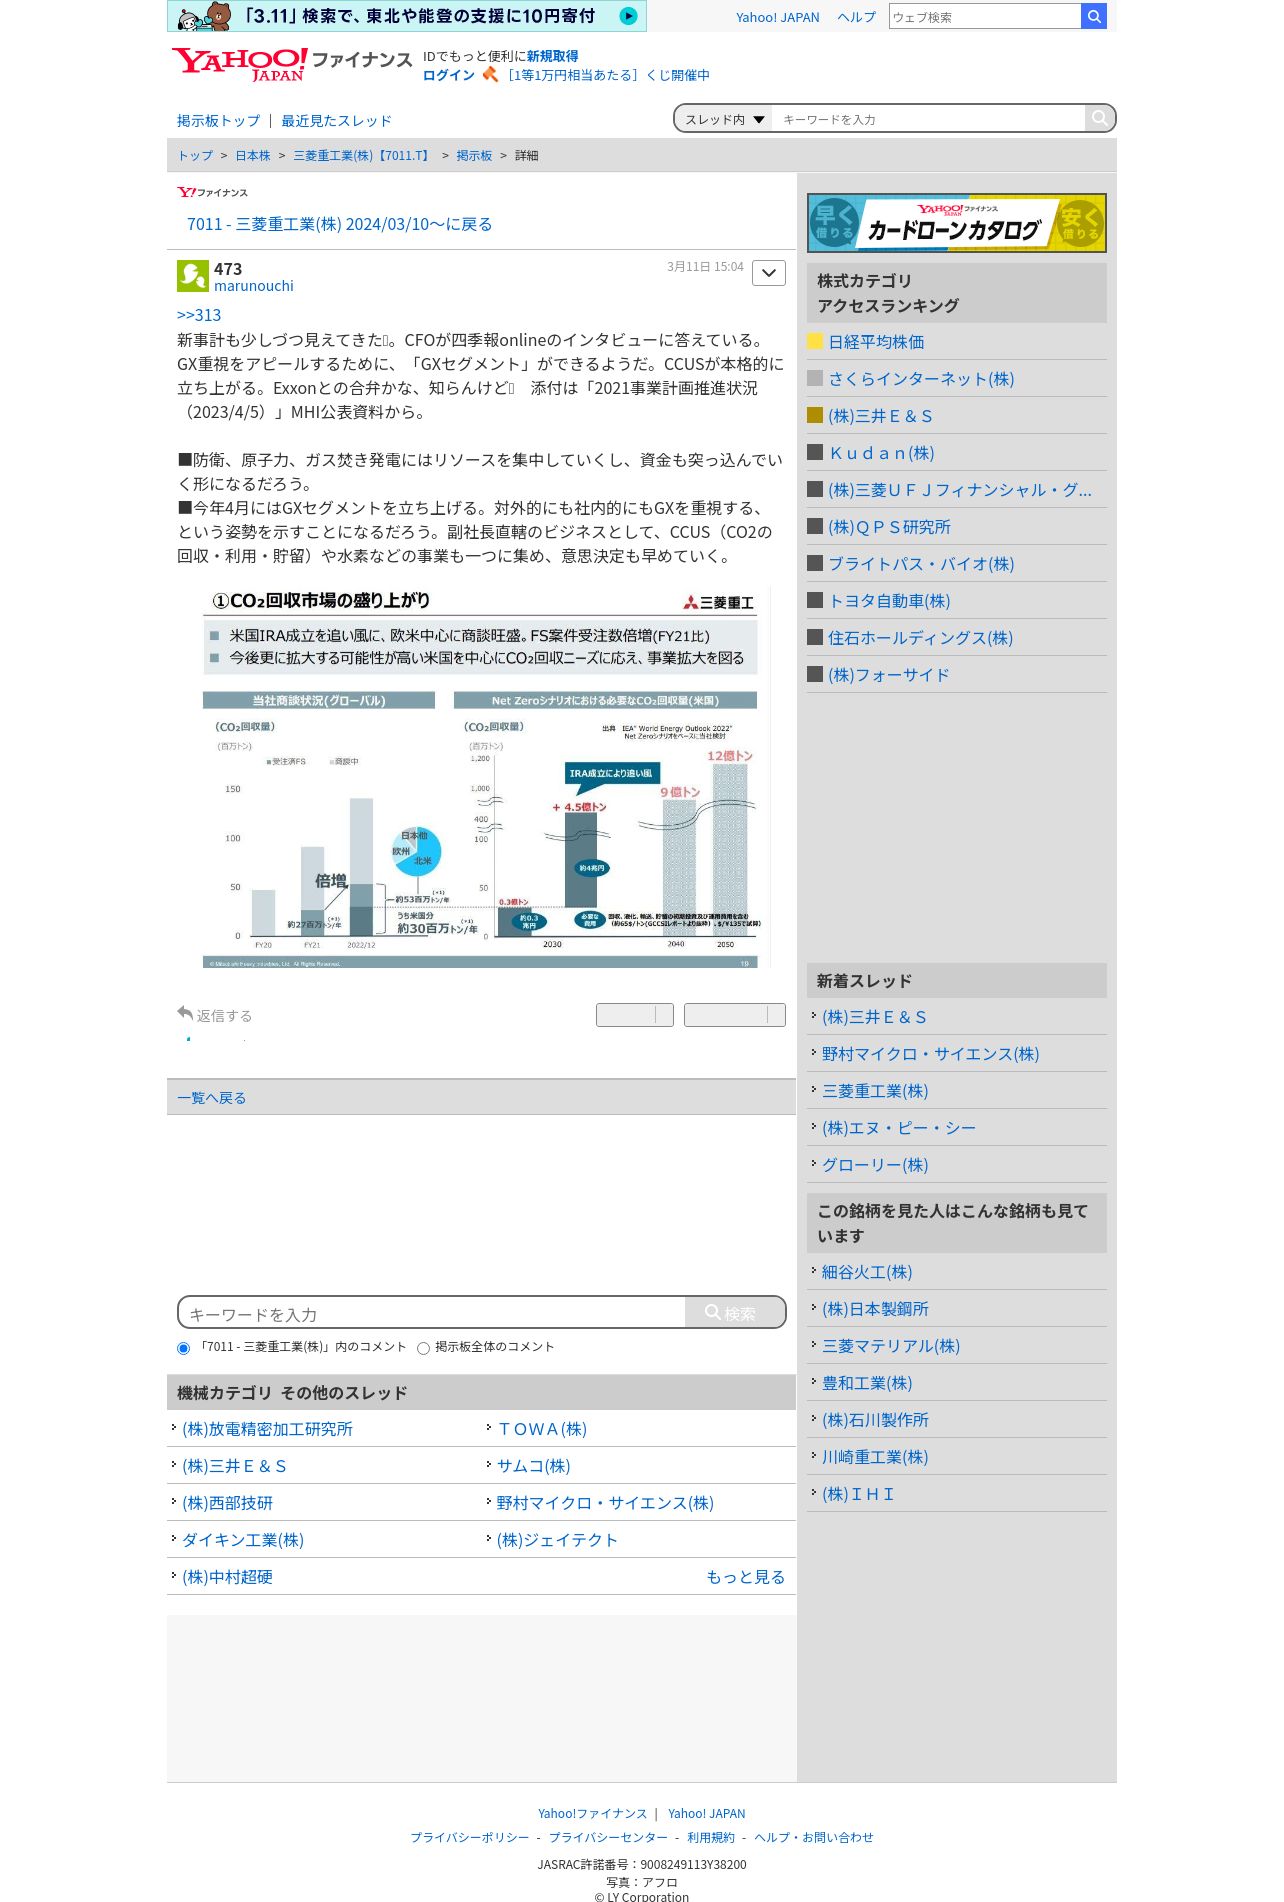Expand the post 473 options chevron
Image resolution: width=1284 pixels, height=1902 pixels.
(768, 273)
